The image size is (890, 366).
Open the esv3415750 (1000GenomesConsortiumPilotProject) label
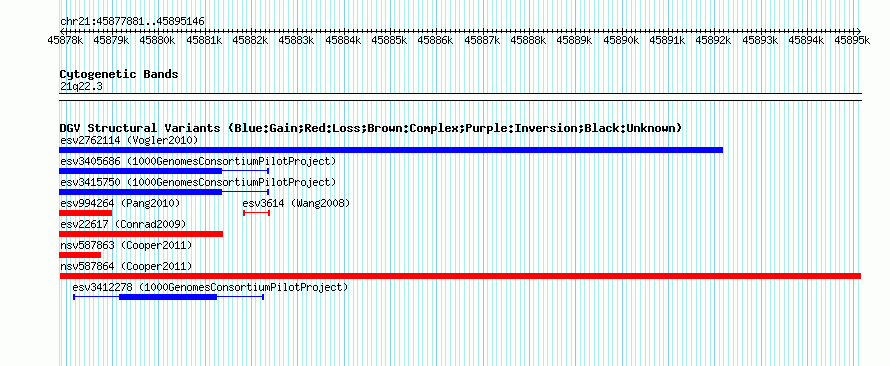(198, 182)
